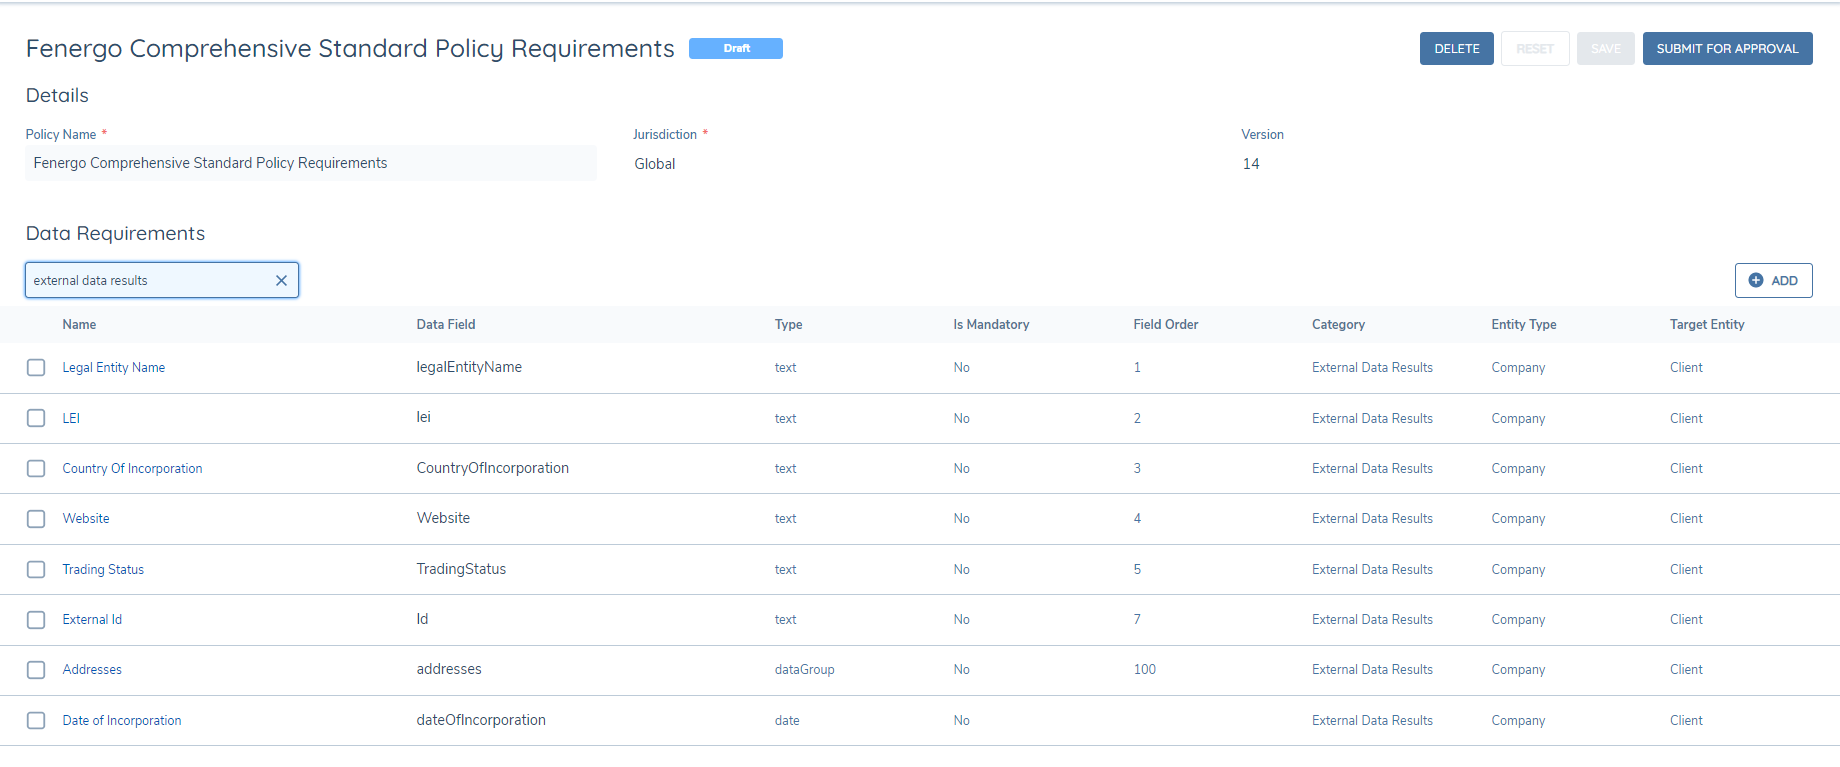Focus the Policy Name input field

pyautogui.click(x=311, y=163)
